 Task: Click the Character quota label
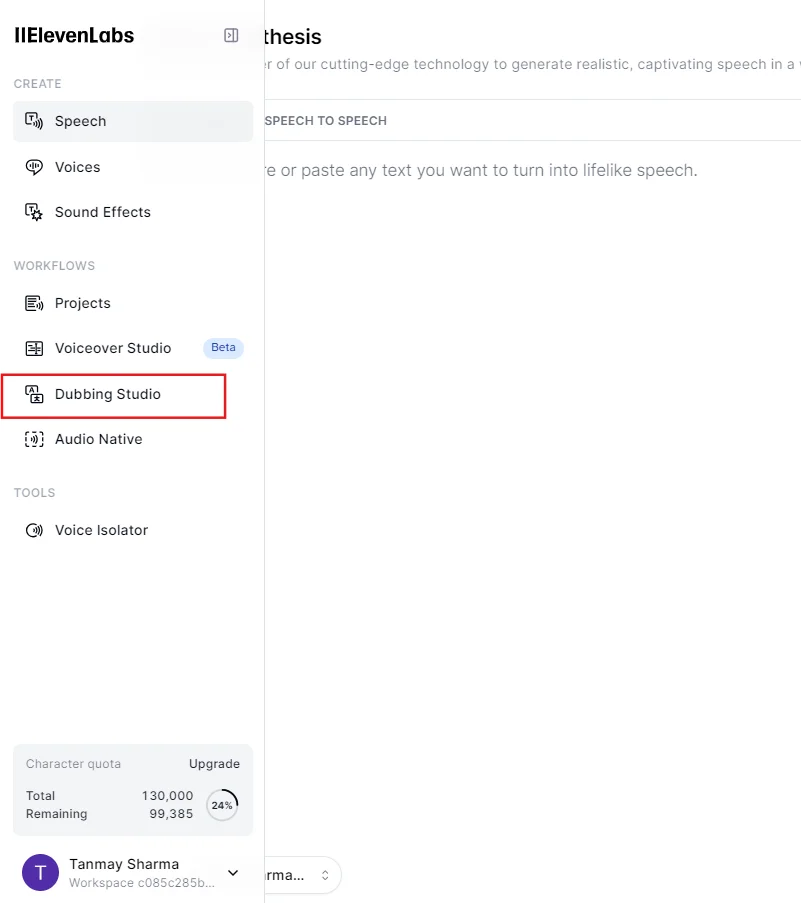(73, 764)
